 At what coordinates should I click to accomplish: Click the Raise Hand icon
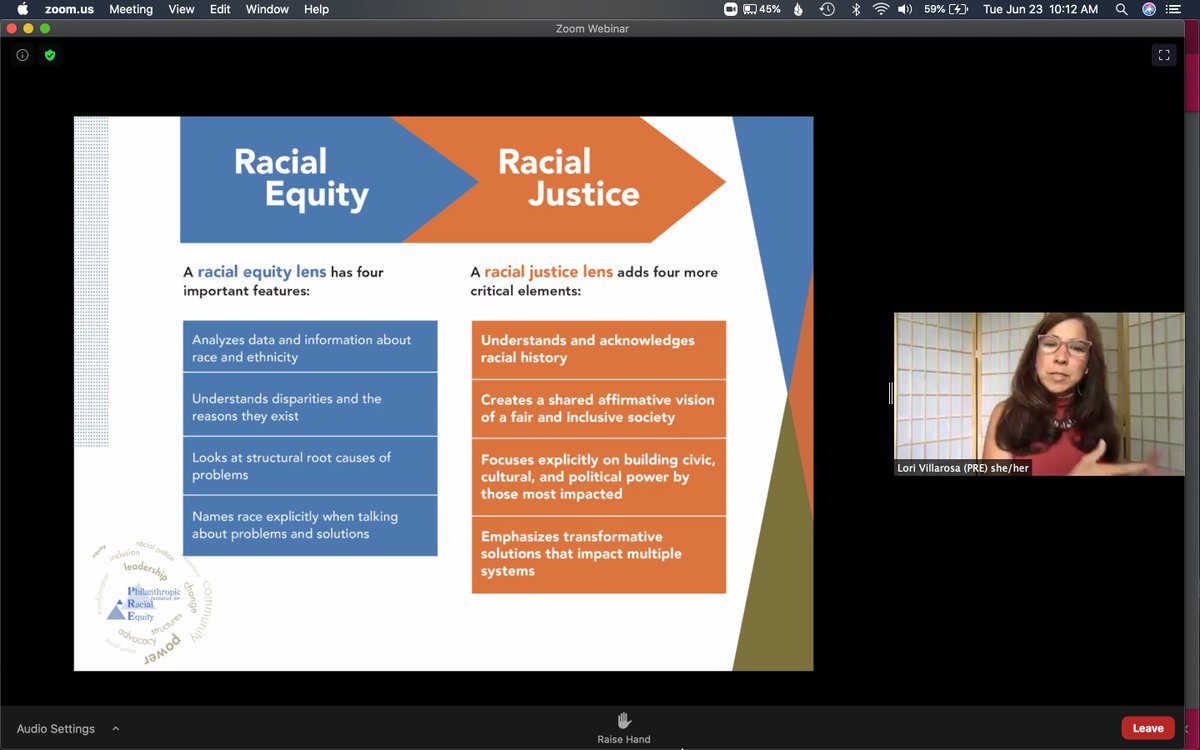click(x=624, y=721)
